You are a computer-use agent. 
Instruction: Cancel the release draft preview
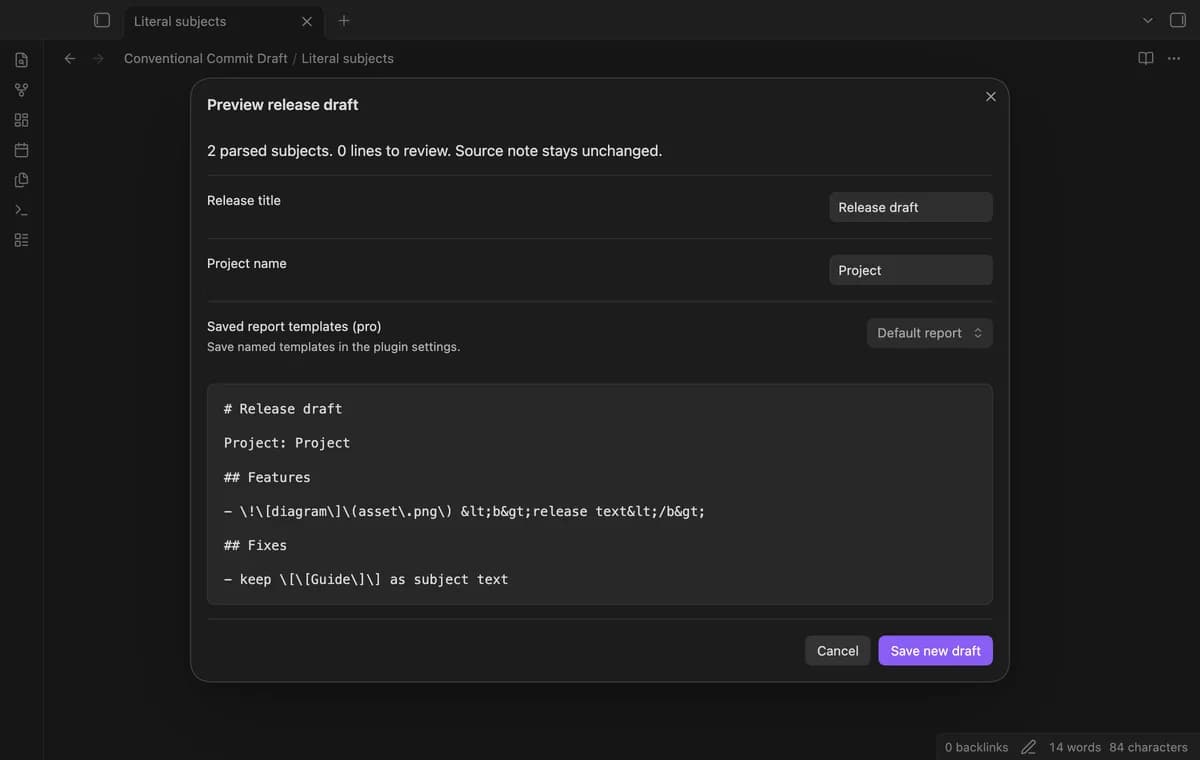[x=837, y=651]
